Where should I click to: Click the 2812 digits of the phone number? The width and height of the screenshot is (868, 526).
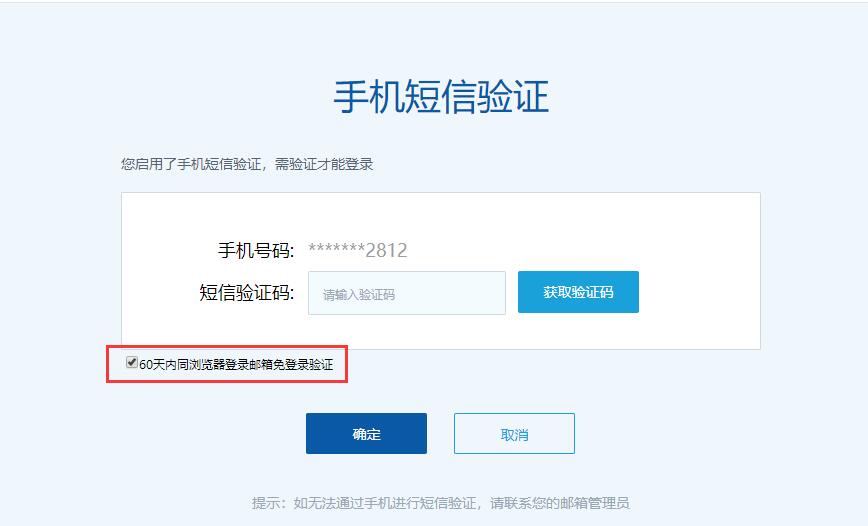(x=386, y=251)
